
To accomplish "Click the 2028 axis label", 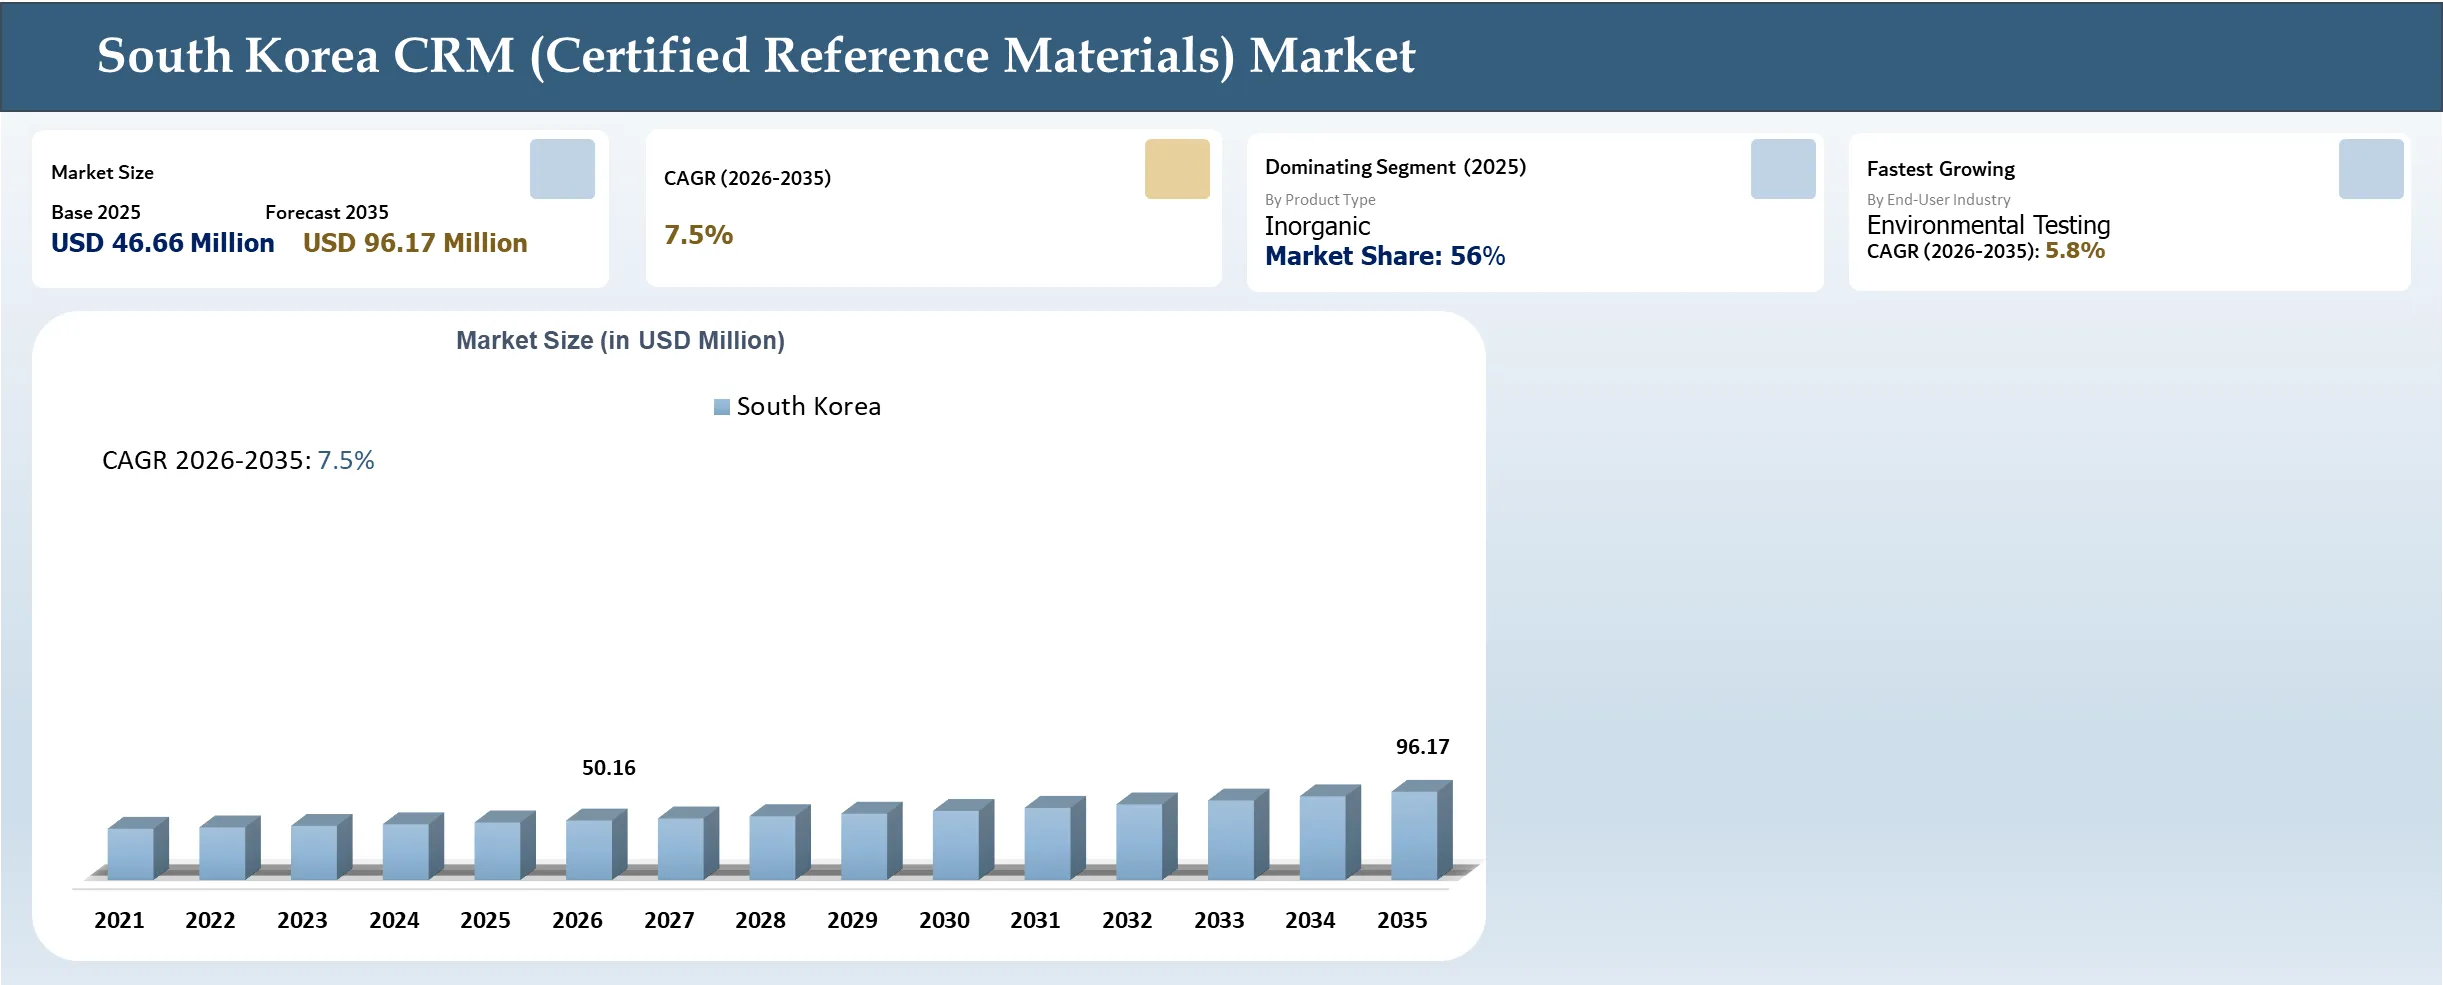I will (760, 920).
